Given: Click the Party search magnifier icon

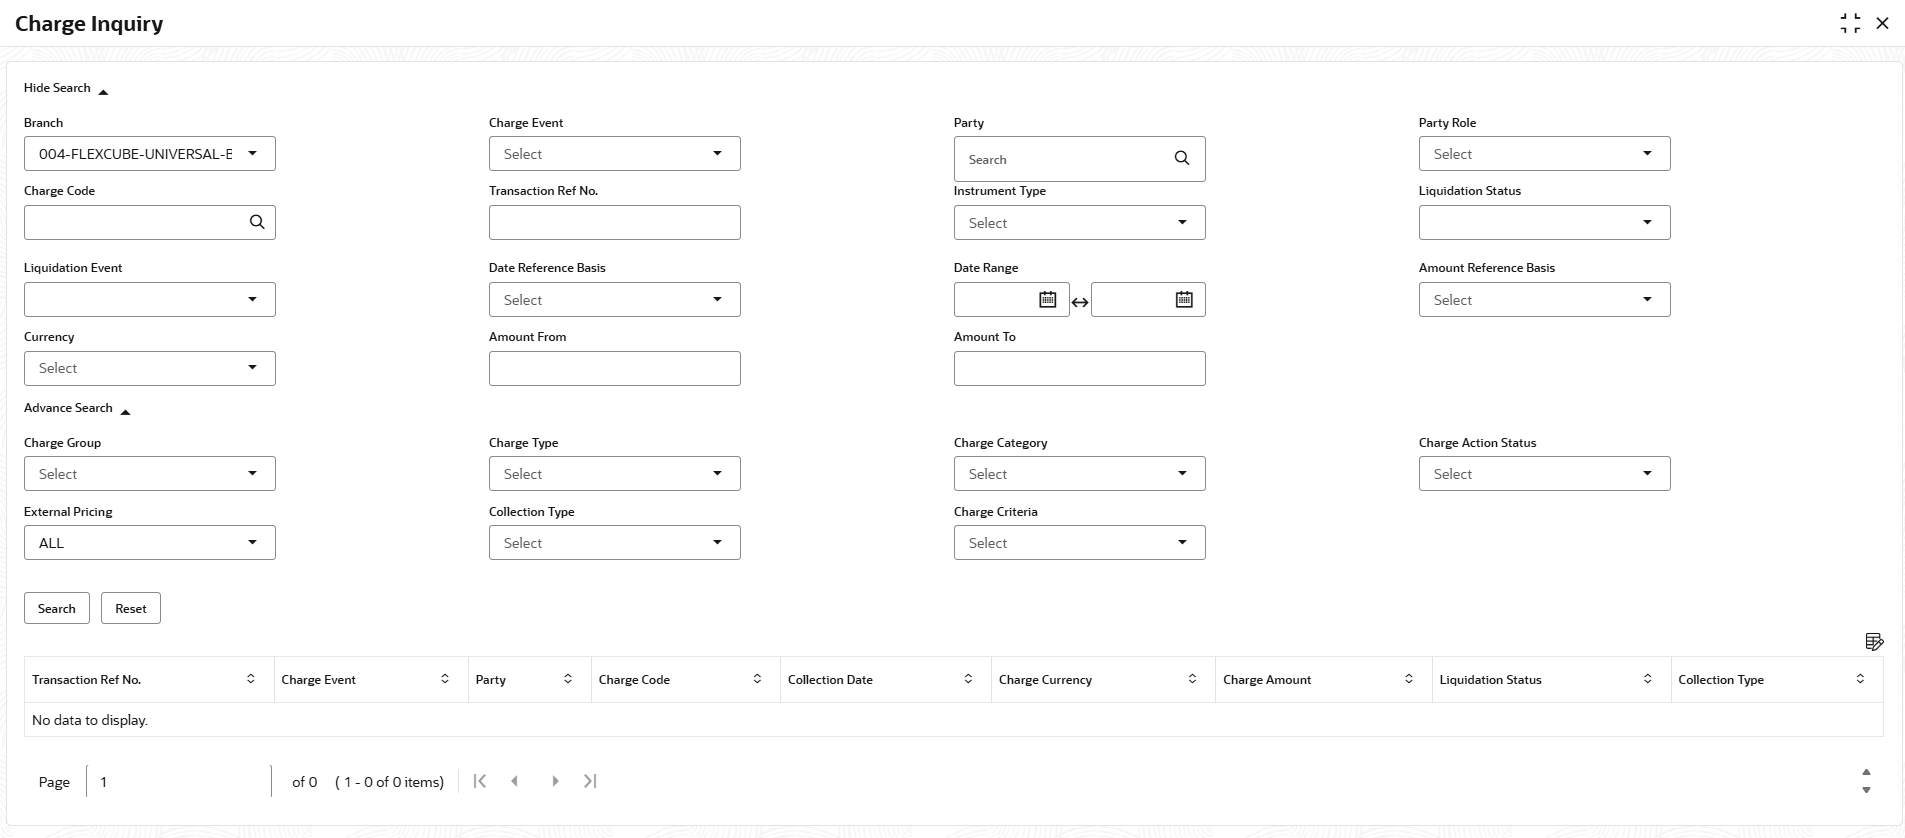Looking at the screenshot, I should (1182, 159).
